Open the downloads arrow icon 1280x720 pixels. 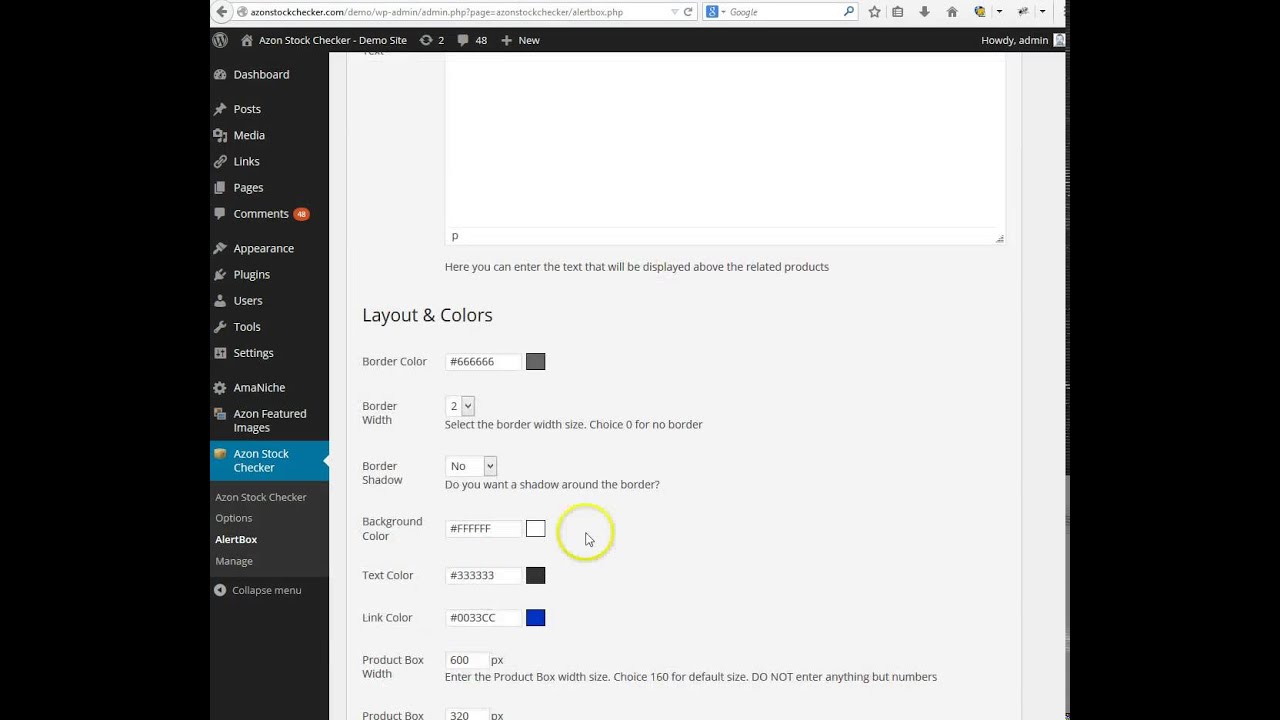[x=924, y=12]
